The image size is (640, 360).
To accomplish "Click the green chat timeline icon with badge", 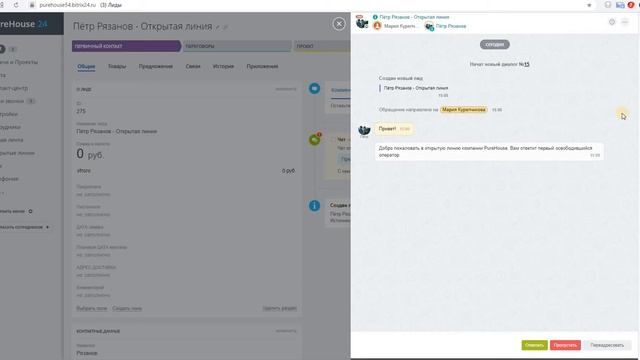I will click(x=315, y=140).
